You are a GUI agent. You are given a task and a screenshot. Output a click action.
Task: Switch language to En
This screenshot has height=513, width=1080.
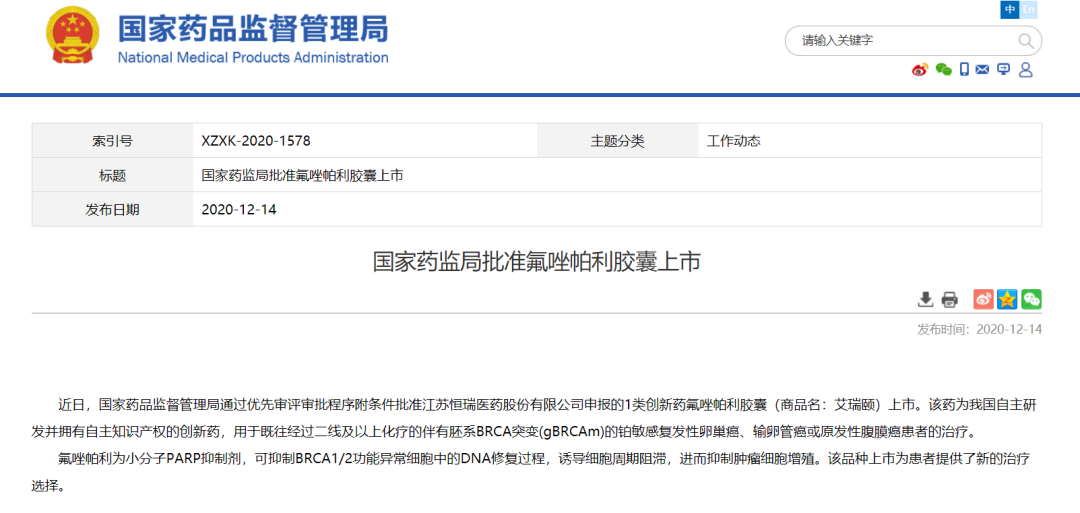coord(1028,10)
